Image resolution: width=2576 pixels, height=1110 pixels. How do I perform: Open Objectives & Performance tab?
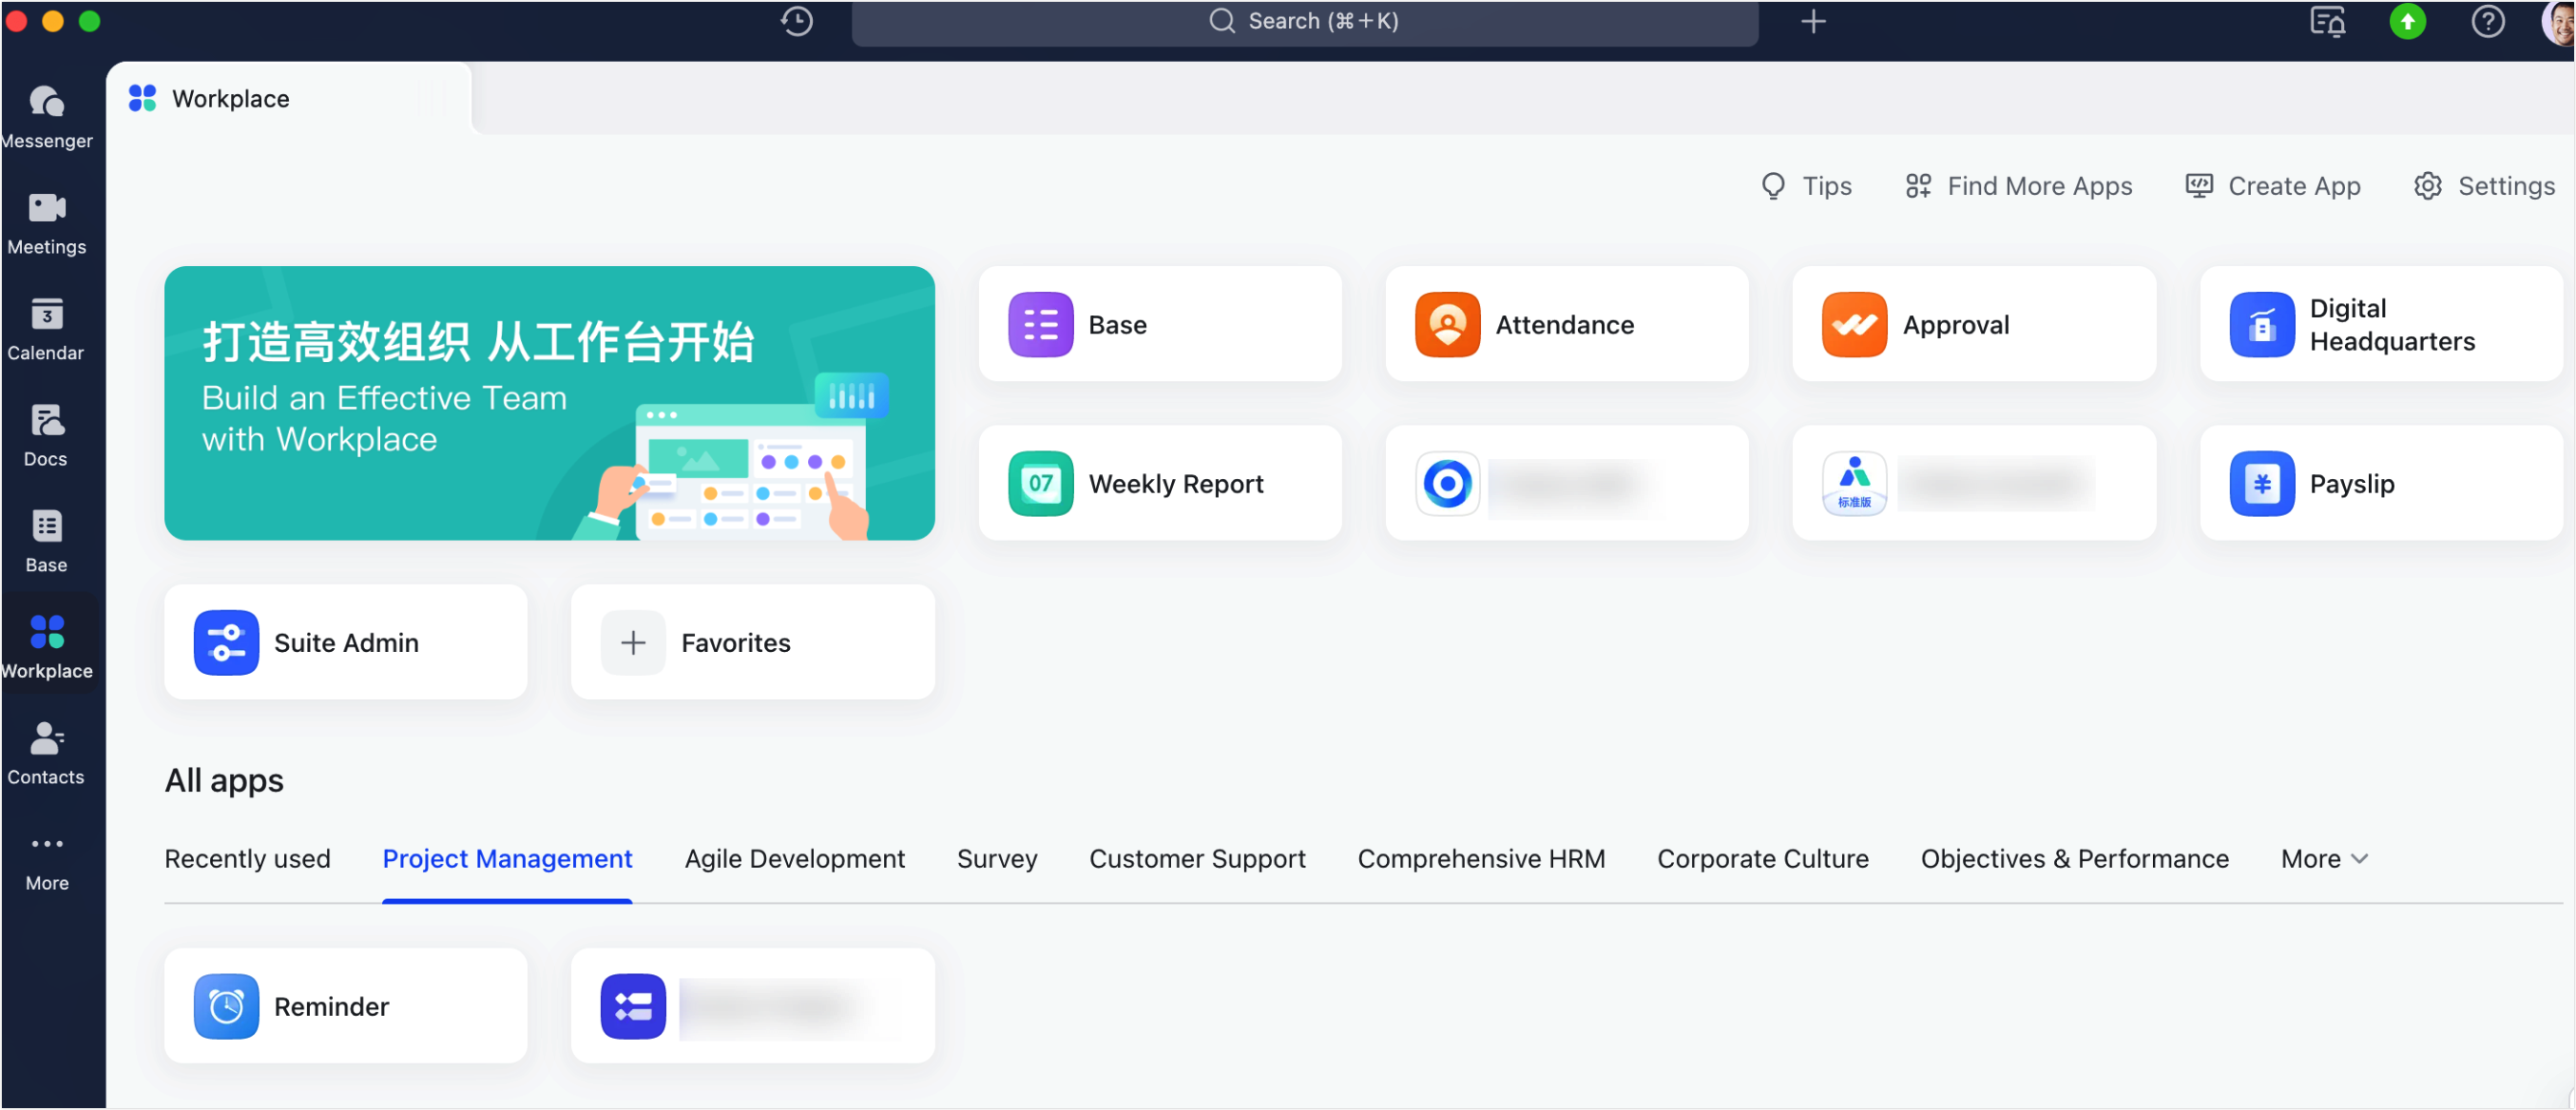tap(2074, 859)
